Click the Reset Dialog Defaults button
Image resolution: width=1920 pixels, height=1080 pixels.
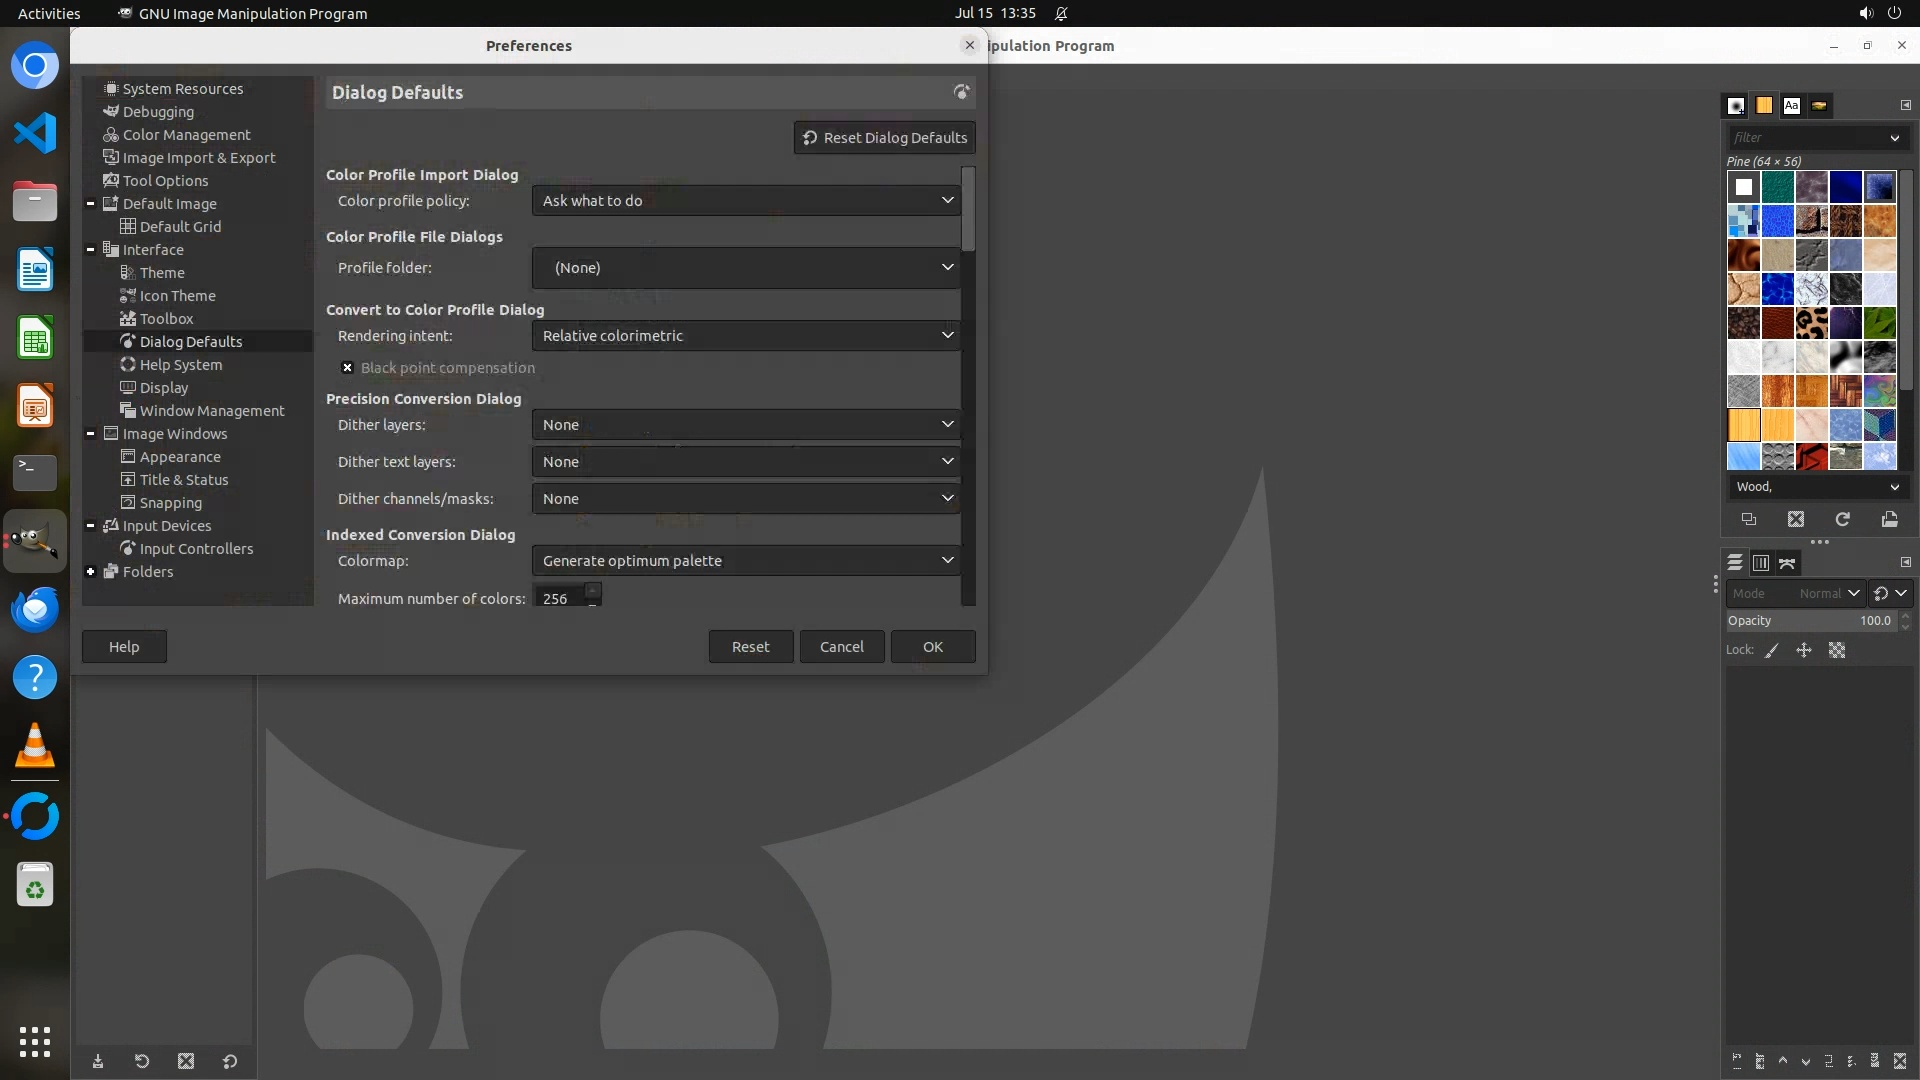point(884,138)
